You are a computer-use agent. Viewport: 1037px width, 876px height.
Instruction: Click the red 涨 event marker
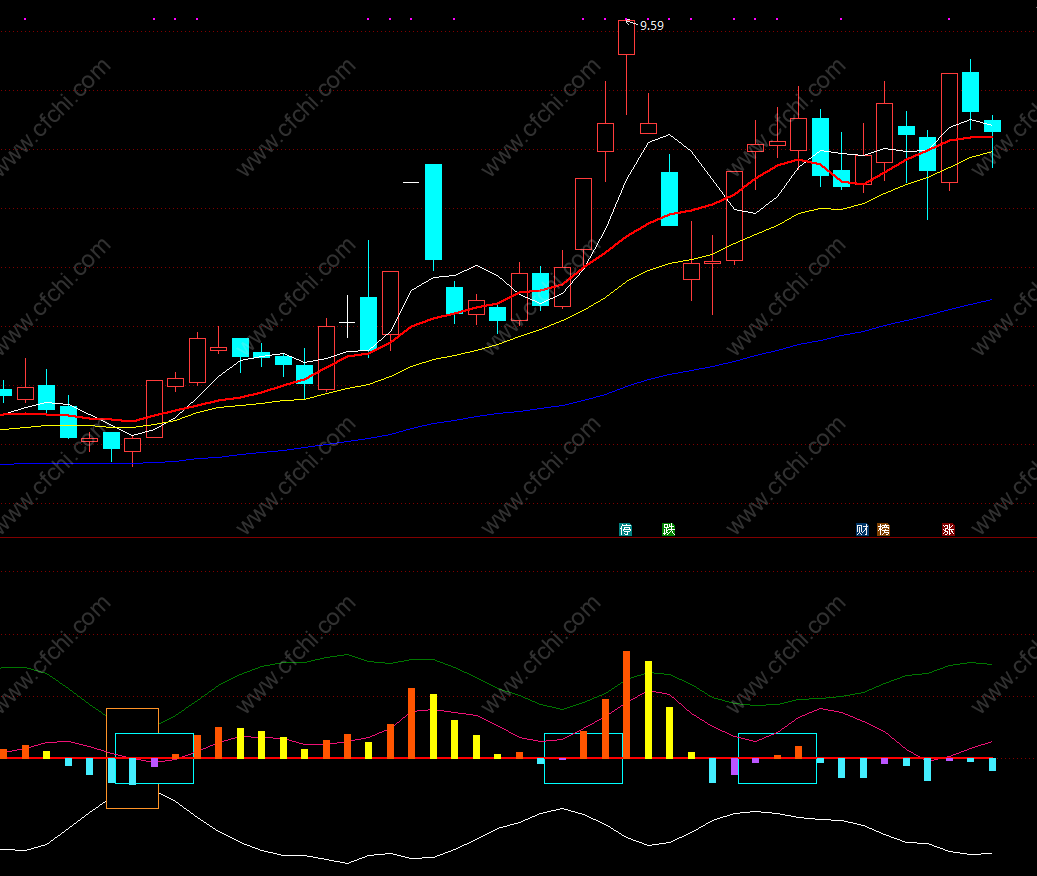pyautogui.click(x=948, y=530)
